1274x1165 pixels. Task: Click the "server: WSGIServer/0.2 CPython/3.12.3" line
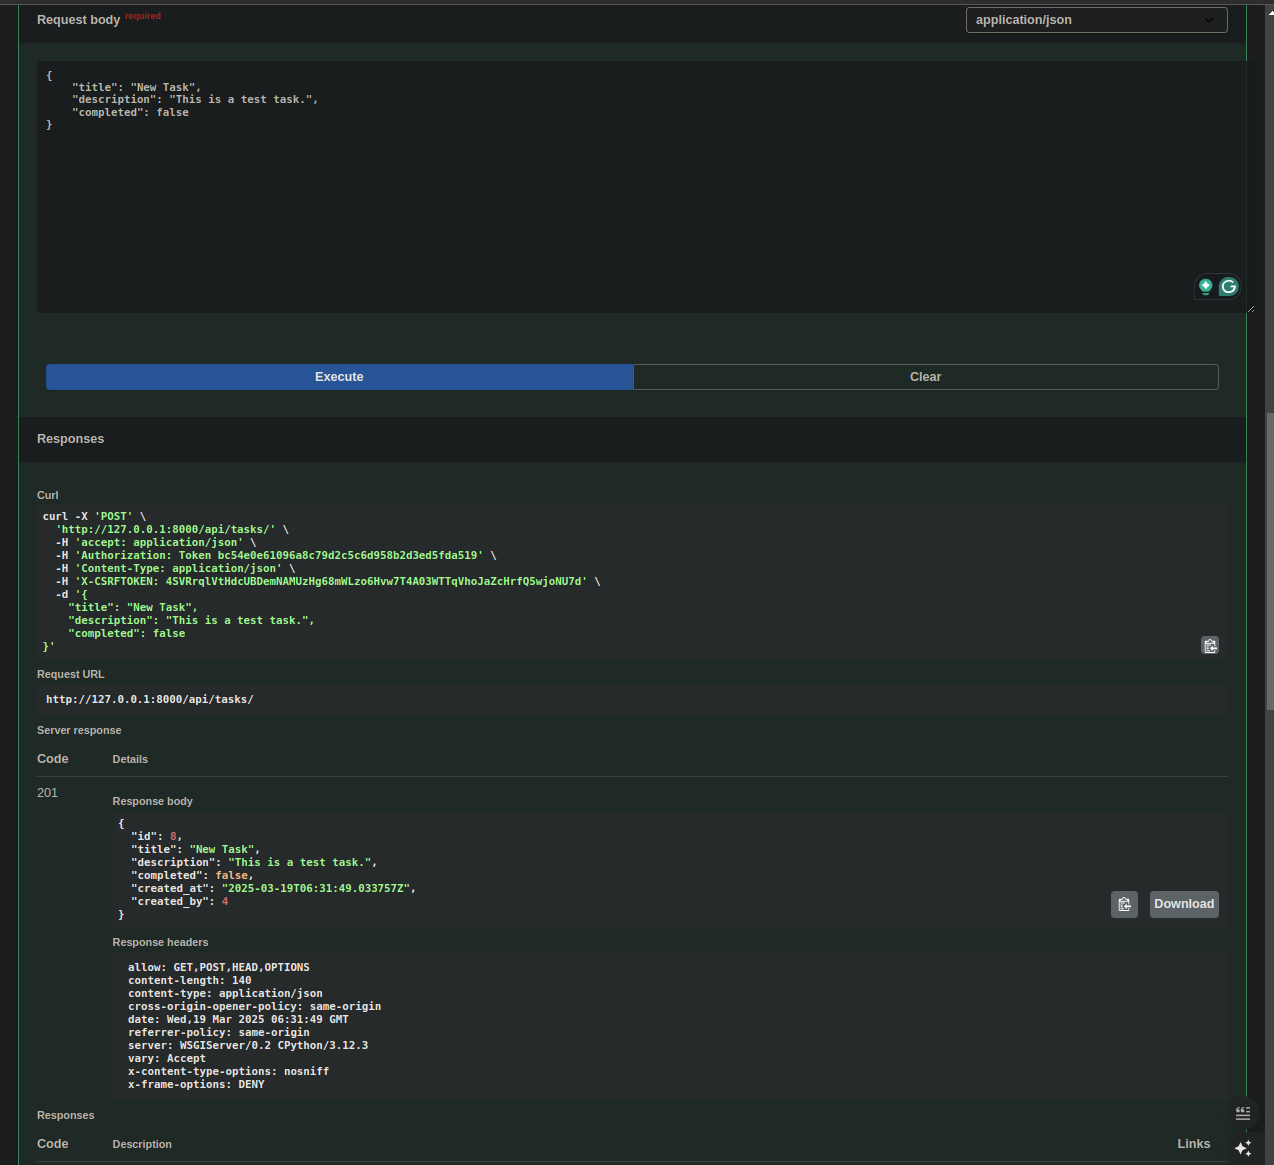pos(248,1046)
